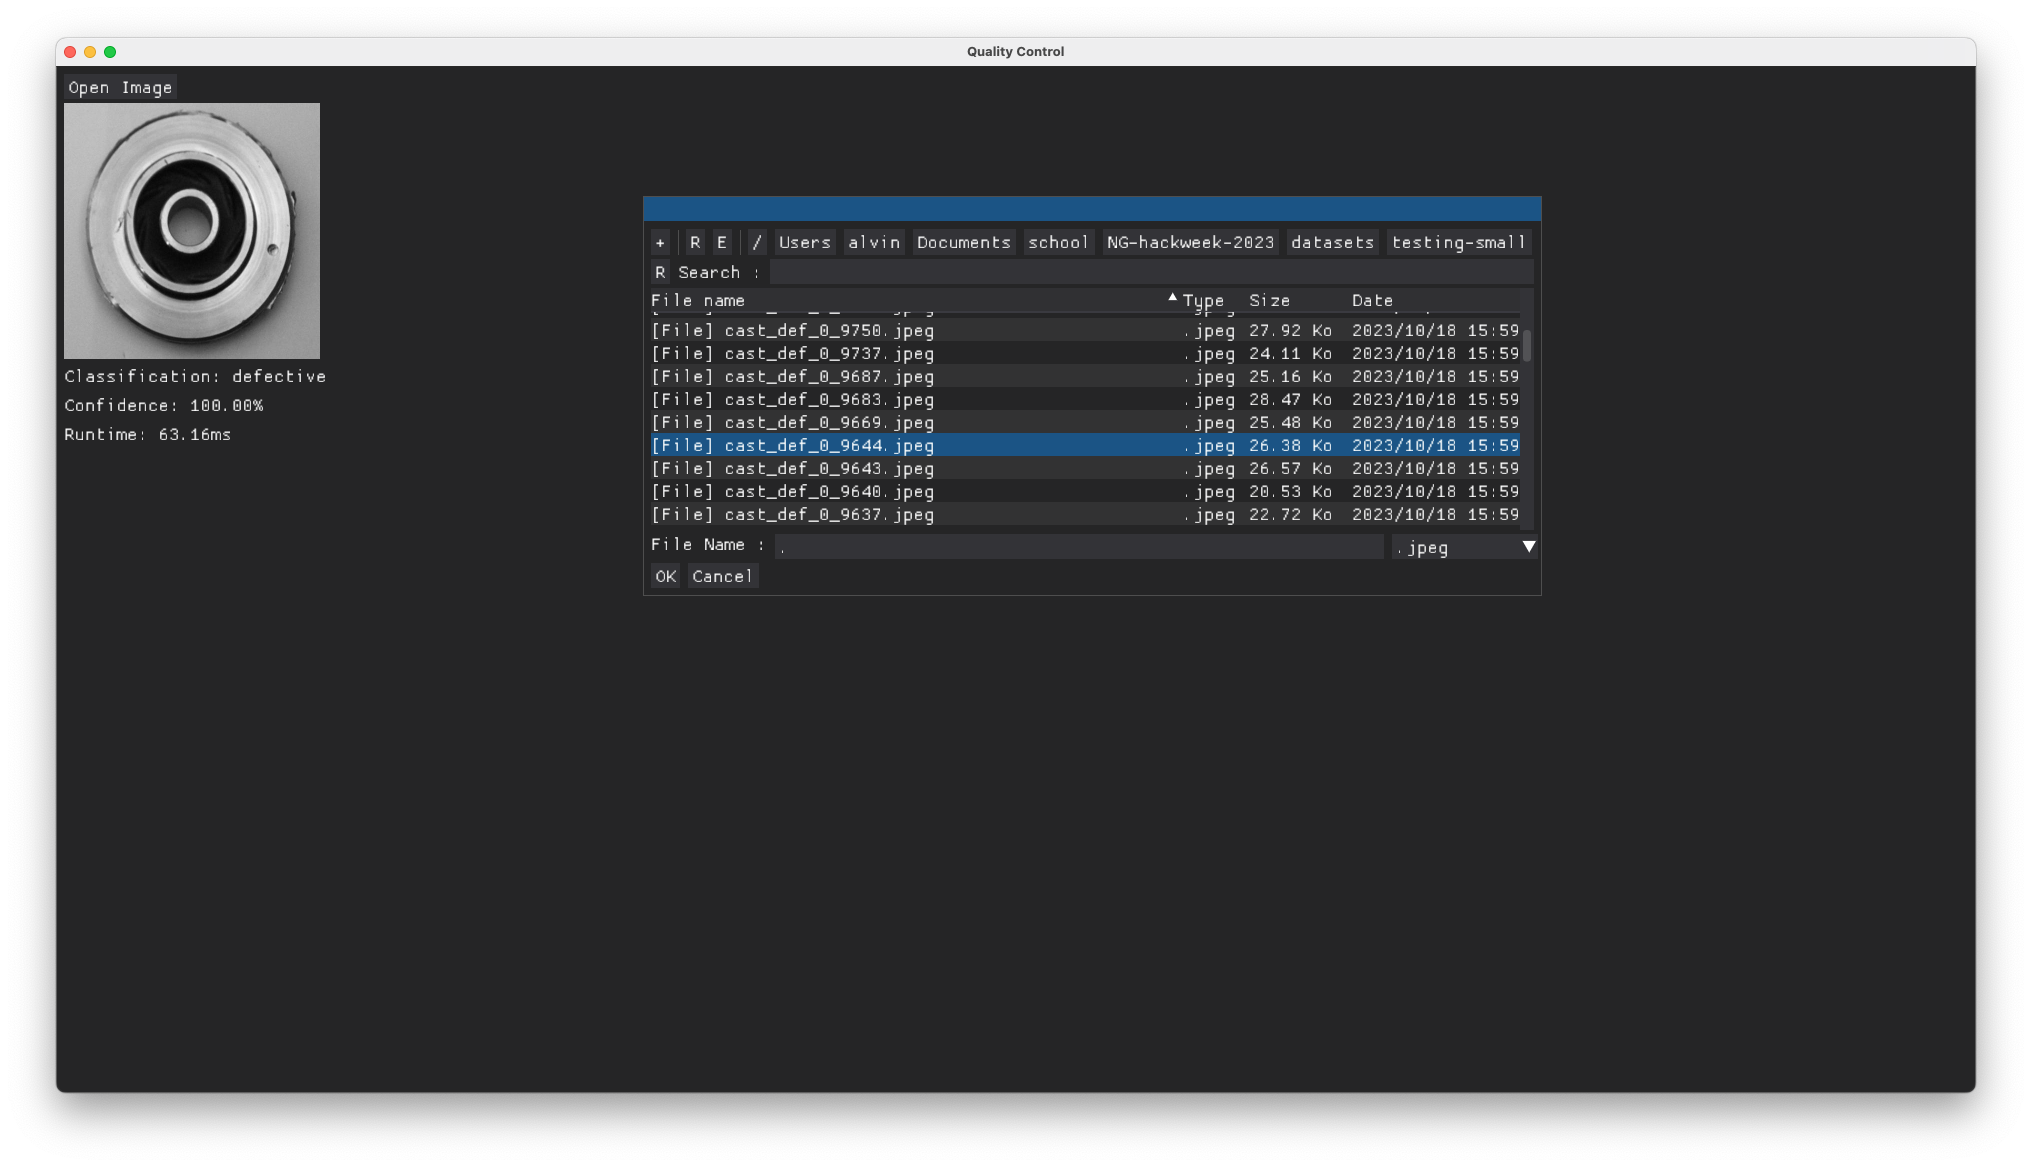Navigate to the datasets path segment
The image size is (2032, 1167).
1332,243
